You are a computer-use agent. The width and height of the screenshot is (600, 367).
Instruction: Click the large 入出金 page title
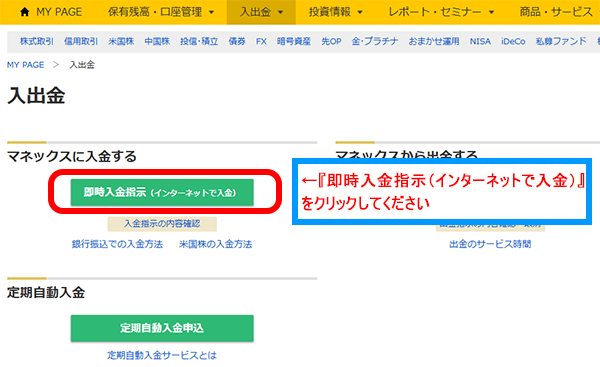tap(36, 96)
